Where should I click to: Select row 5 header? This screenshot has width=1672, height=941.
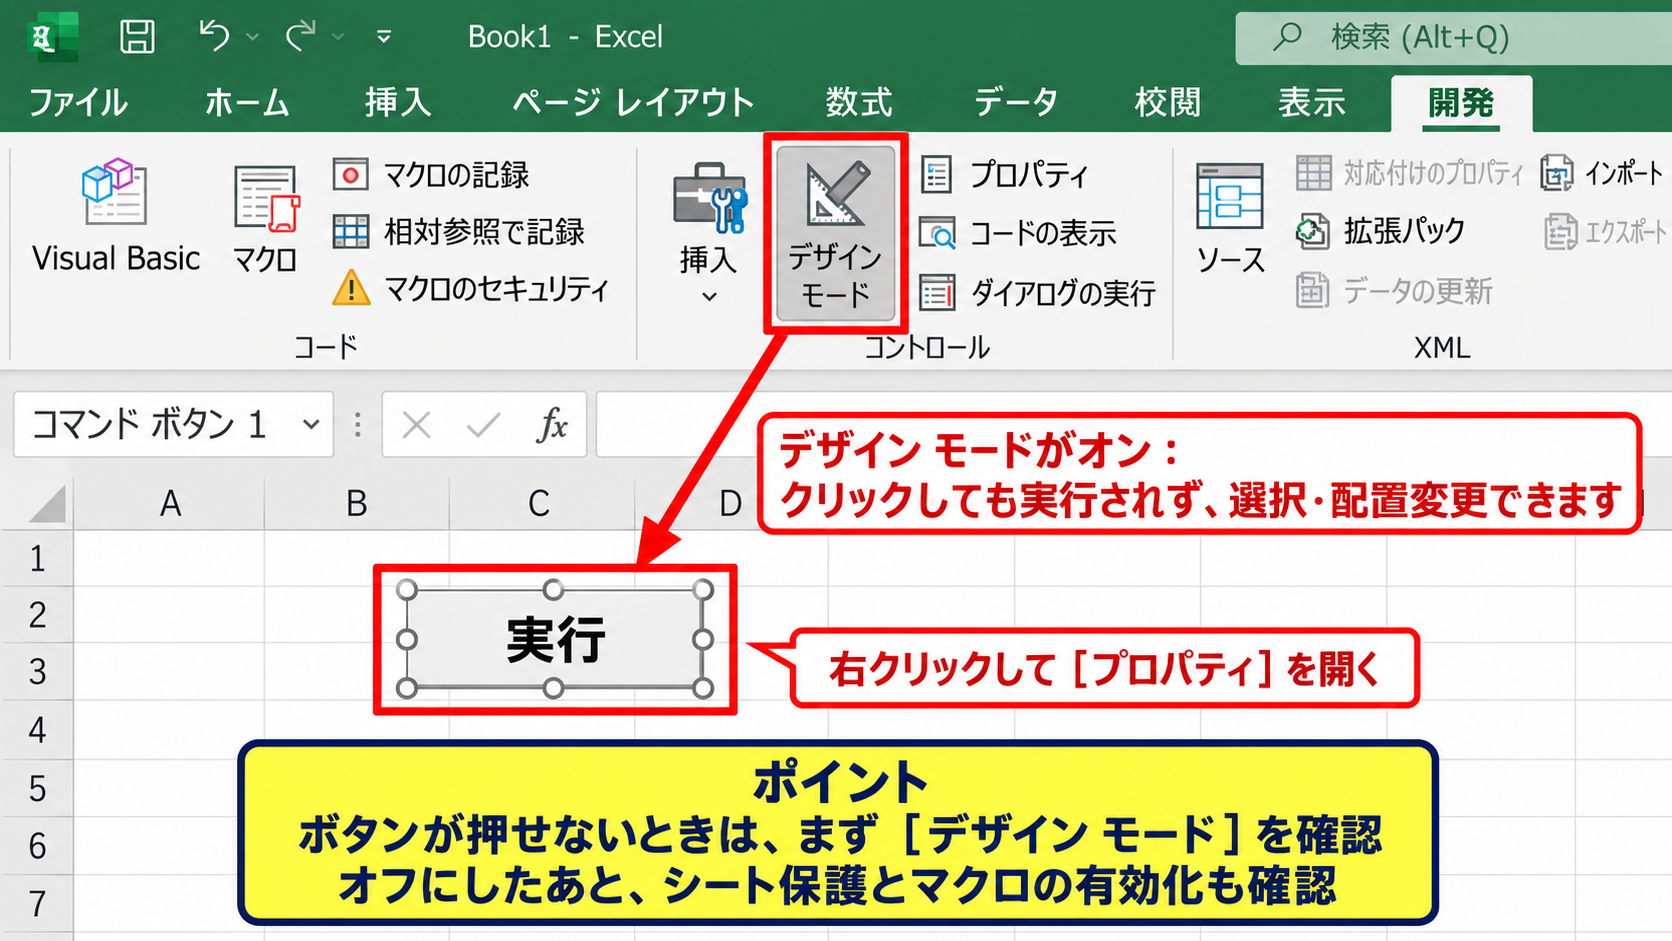(x=37, y=788)
